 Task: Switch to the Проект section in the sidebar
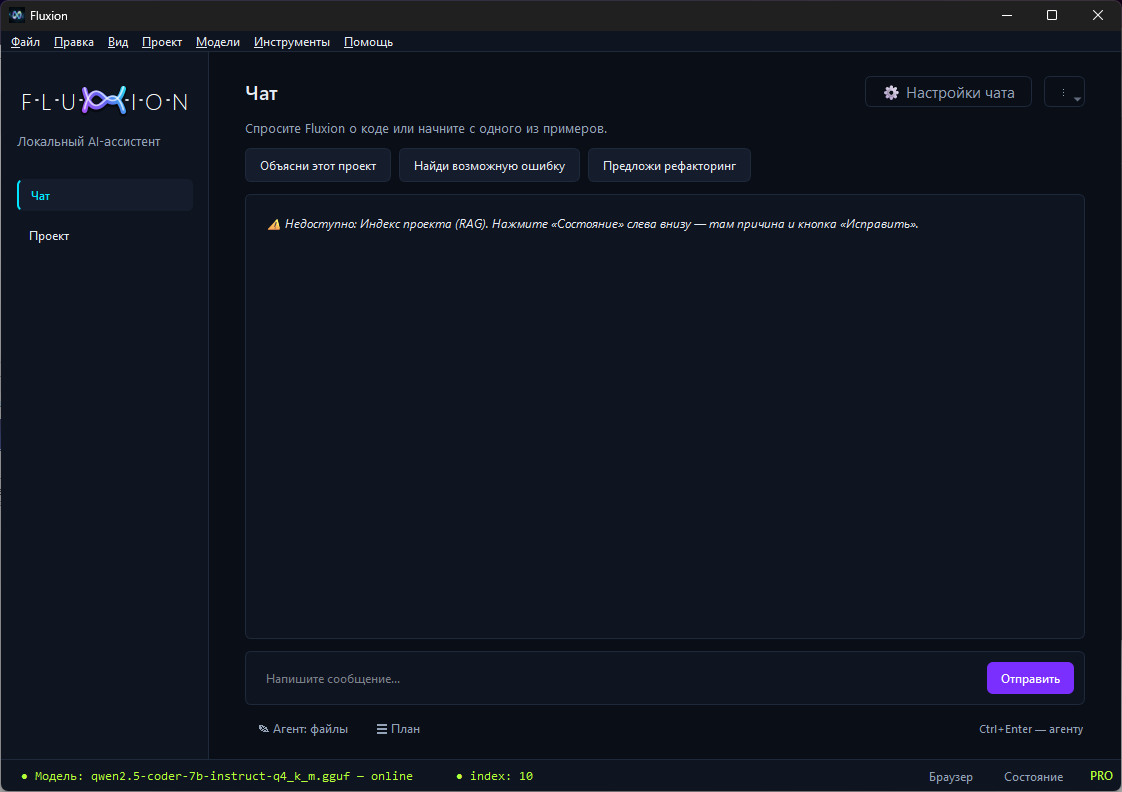click(x=105, y=235)
